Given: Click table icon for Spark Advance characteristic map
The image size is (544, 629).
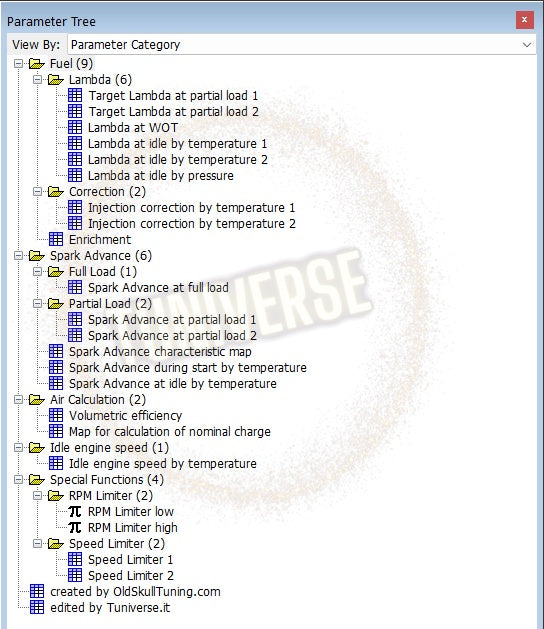Looking at the screenshot, I should tap(56, 351).
